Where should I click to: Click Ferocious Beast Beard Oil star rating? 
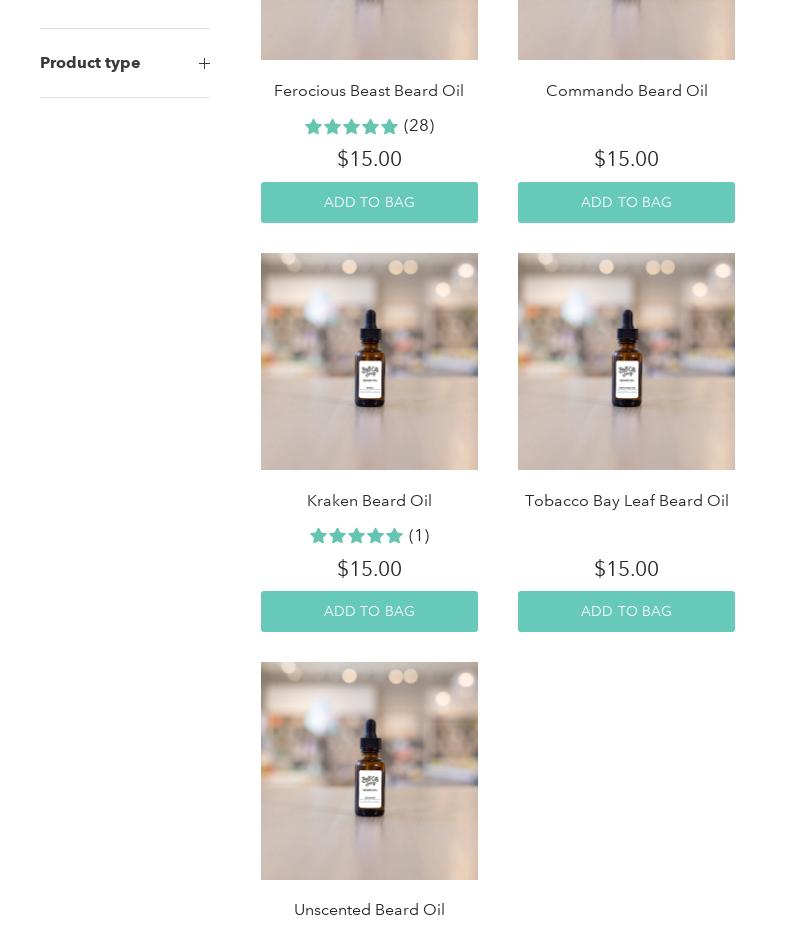tap(351, 127)
